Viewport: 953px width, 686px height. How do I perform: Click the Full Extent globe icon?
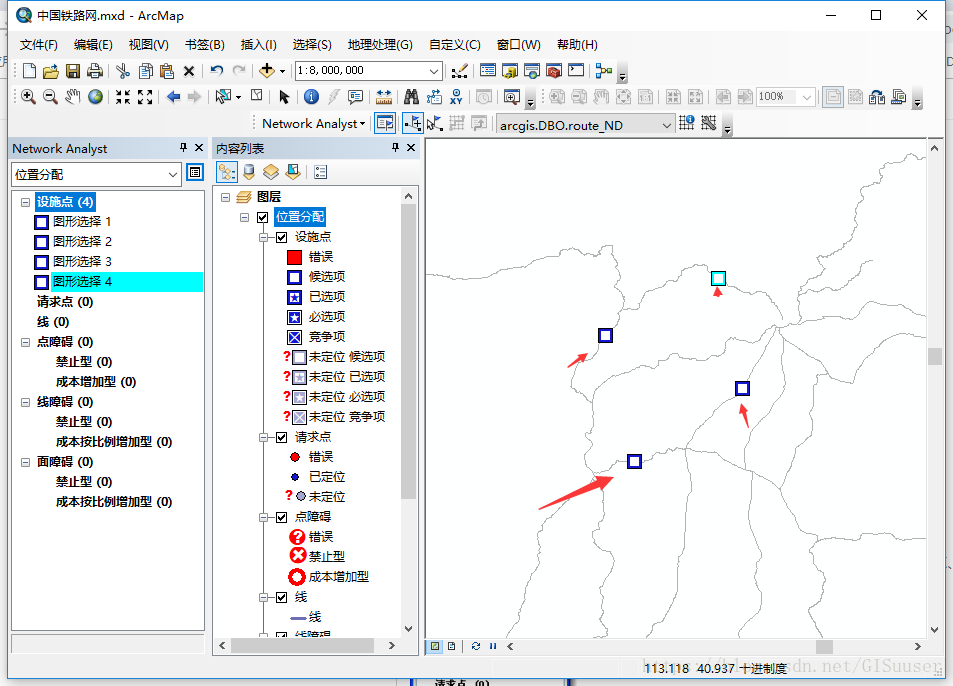tap(95, 97)
